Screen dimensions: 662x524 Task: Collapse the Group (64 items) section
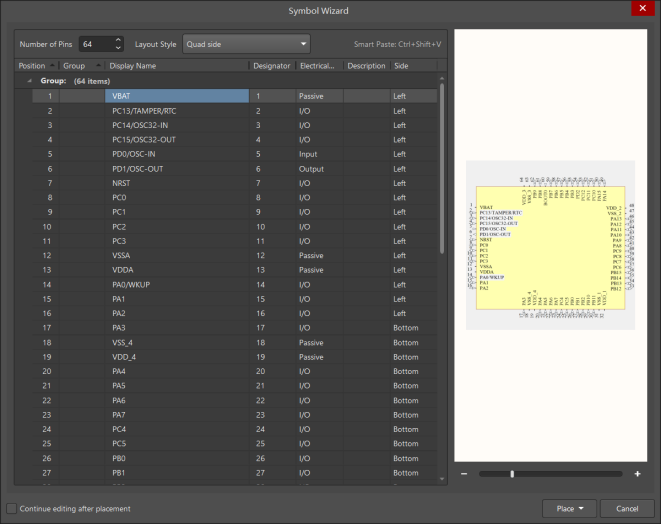coord(29,81)
